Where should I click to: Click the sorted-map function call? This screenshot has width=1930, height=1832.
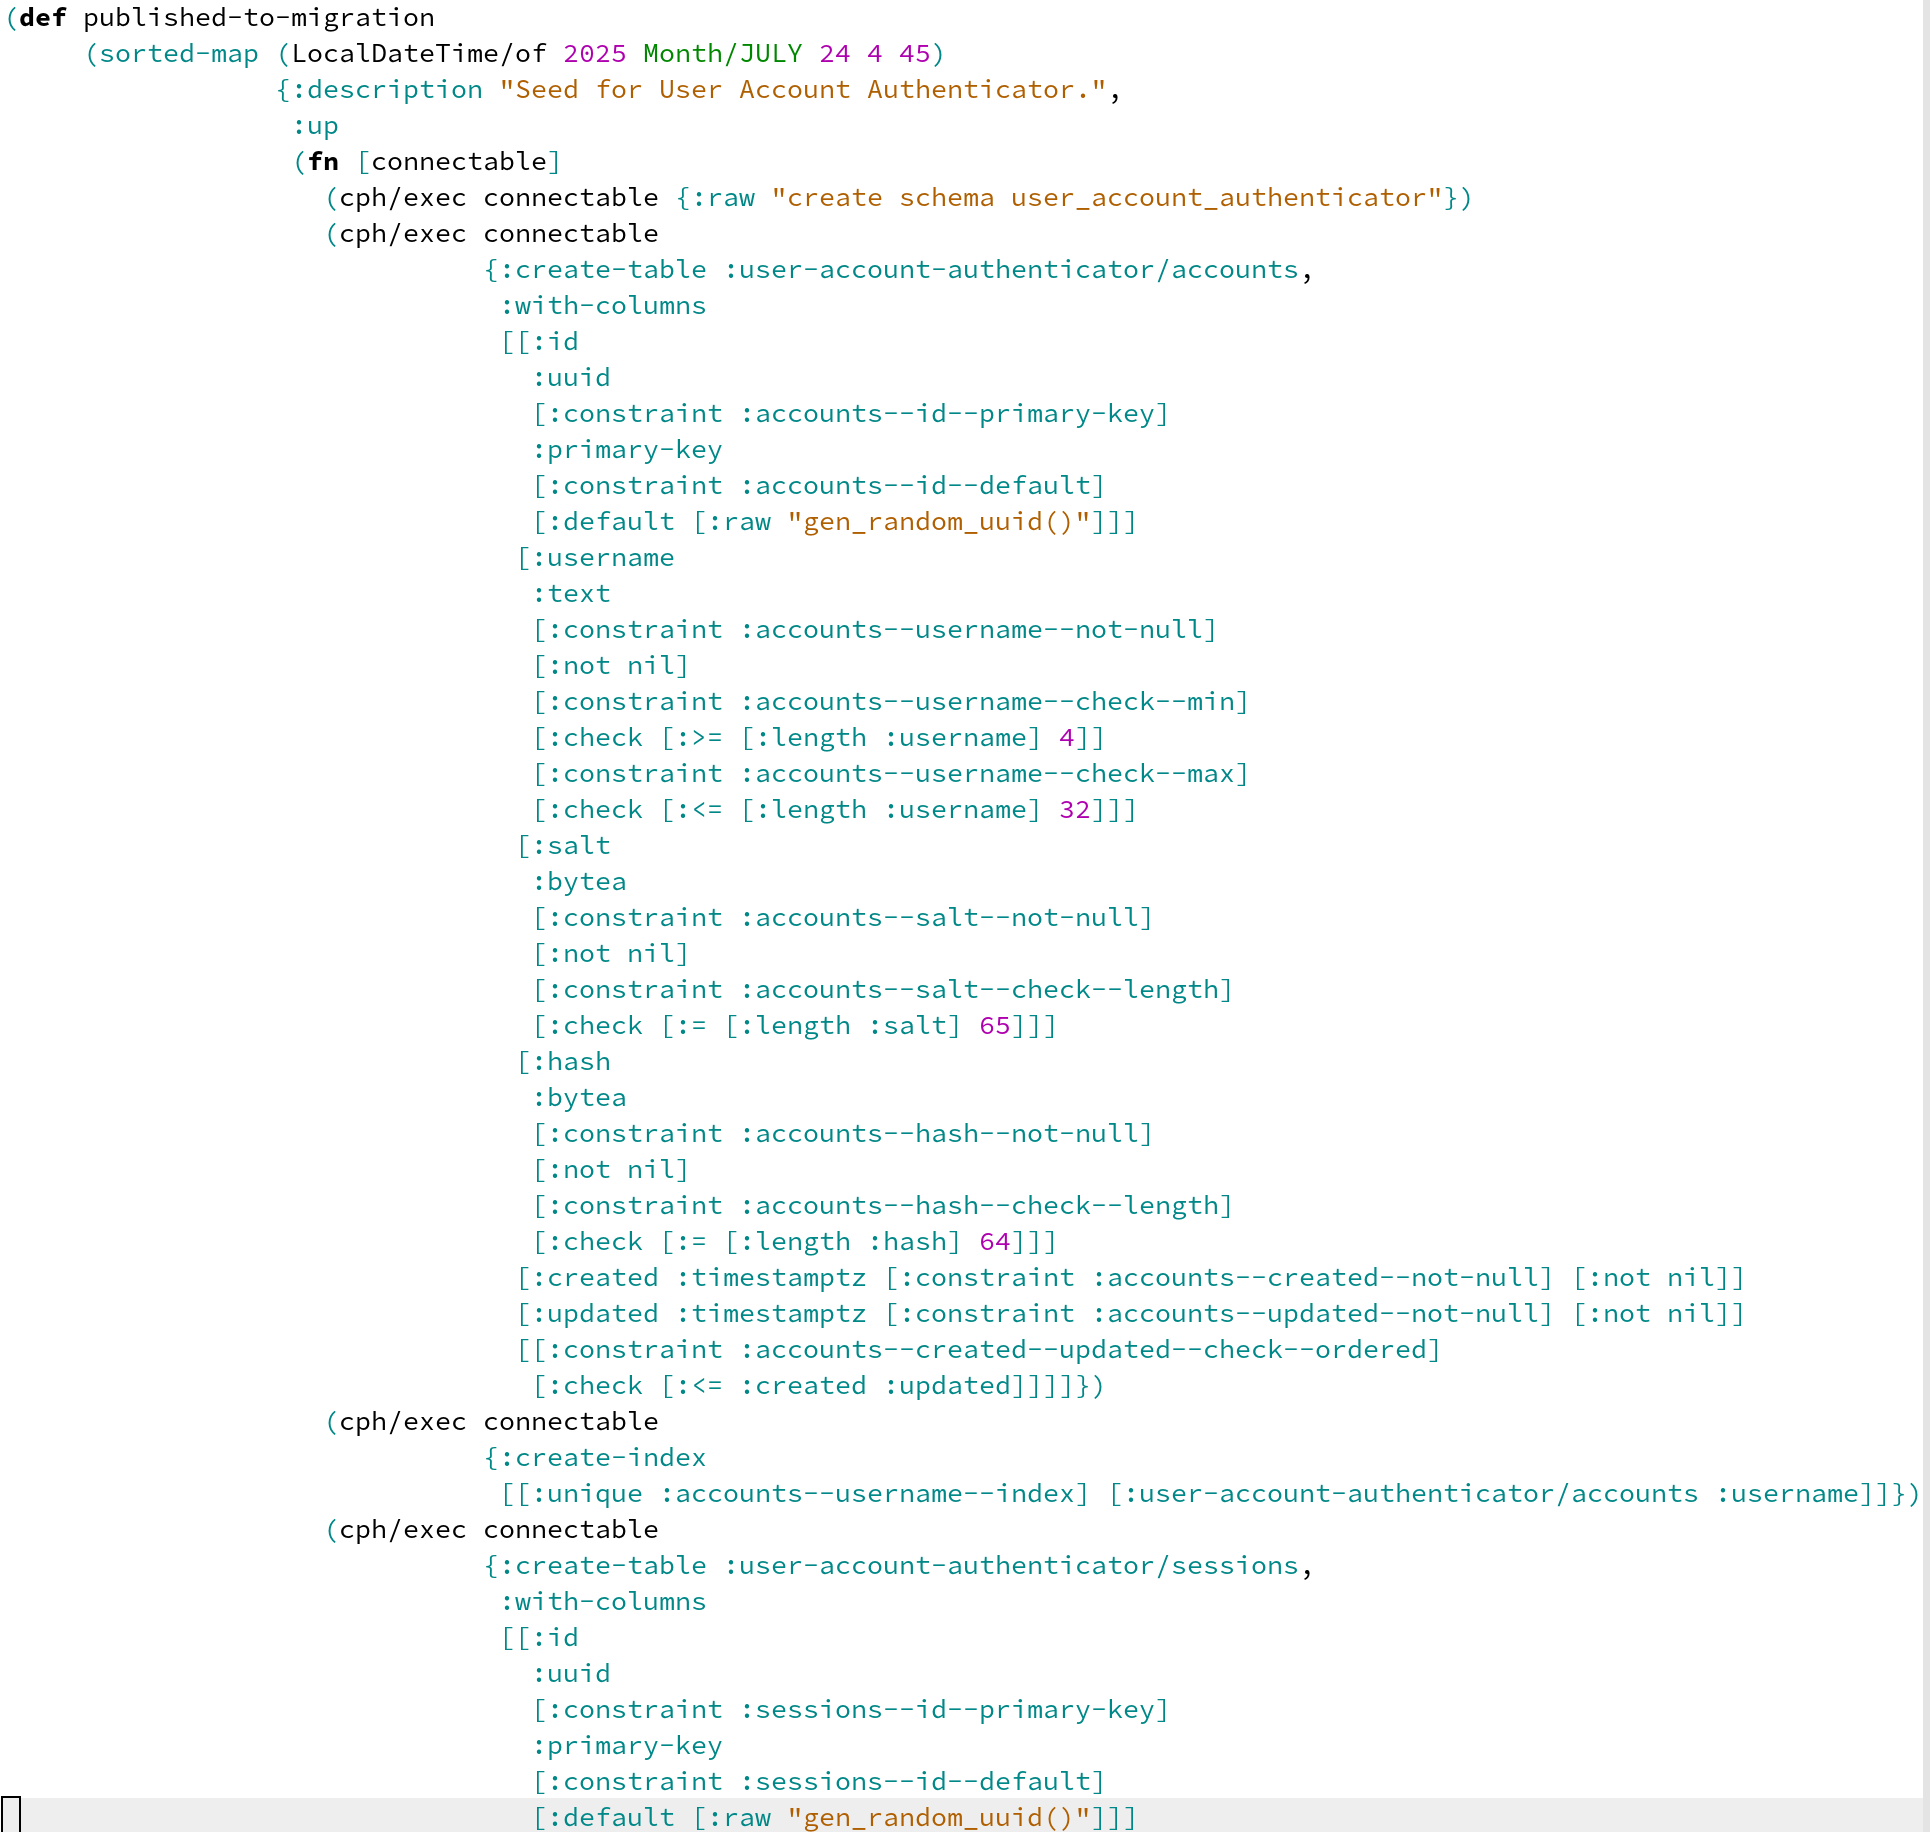tap(179, 54)
